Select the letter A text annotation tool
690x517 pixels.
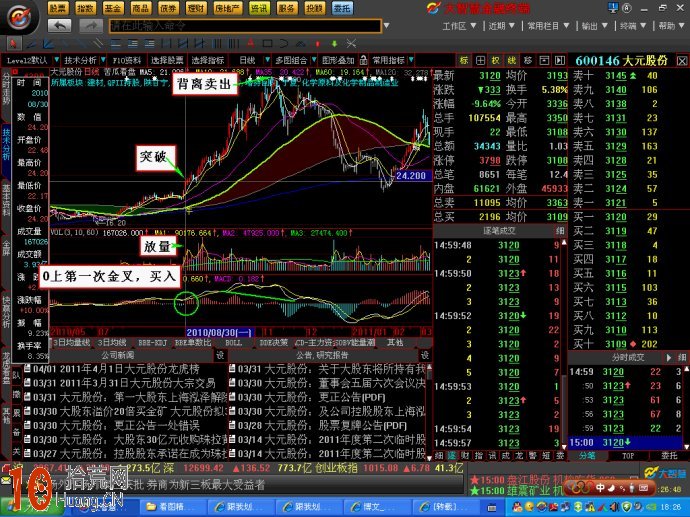point(251,44)
